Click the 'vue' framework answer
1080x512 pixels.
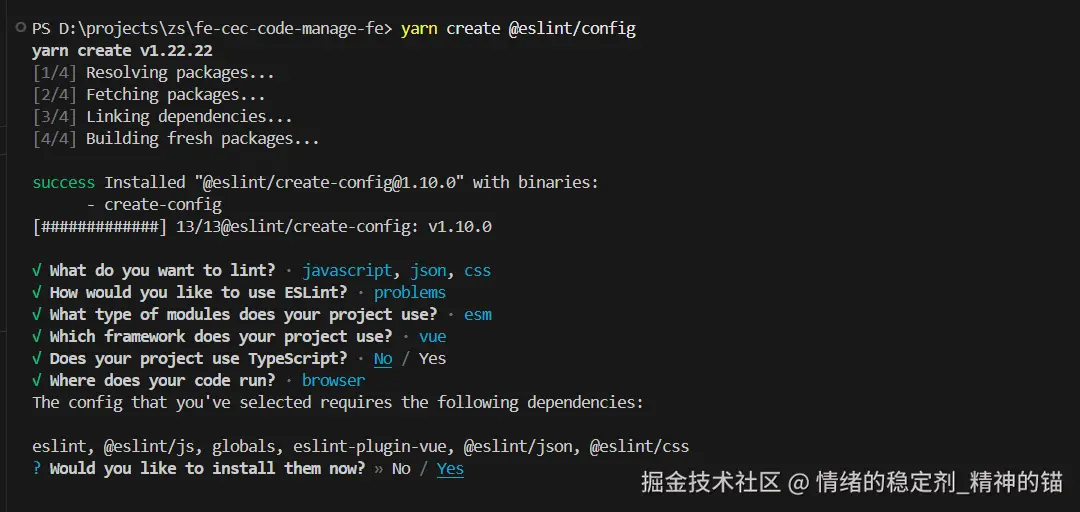pos(432,336)
